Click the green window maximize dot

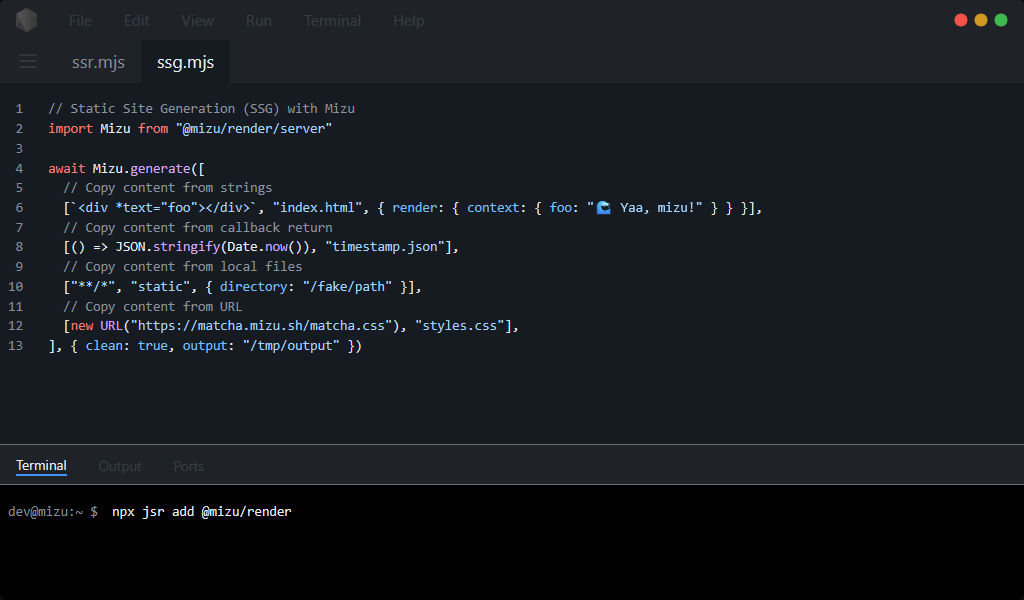(1000, 20)
